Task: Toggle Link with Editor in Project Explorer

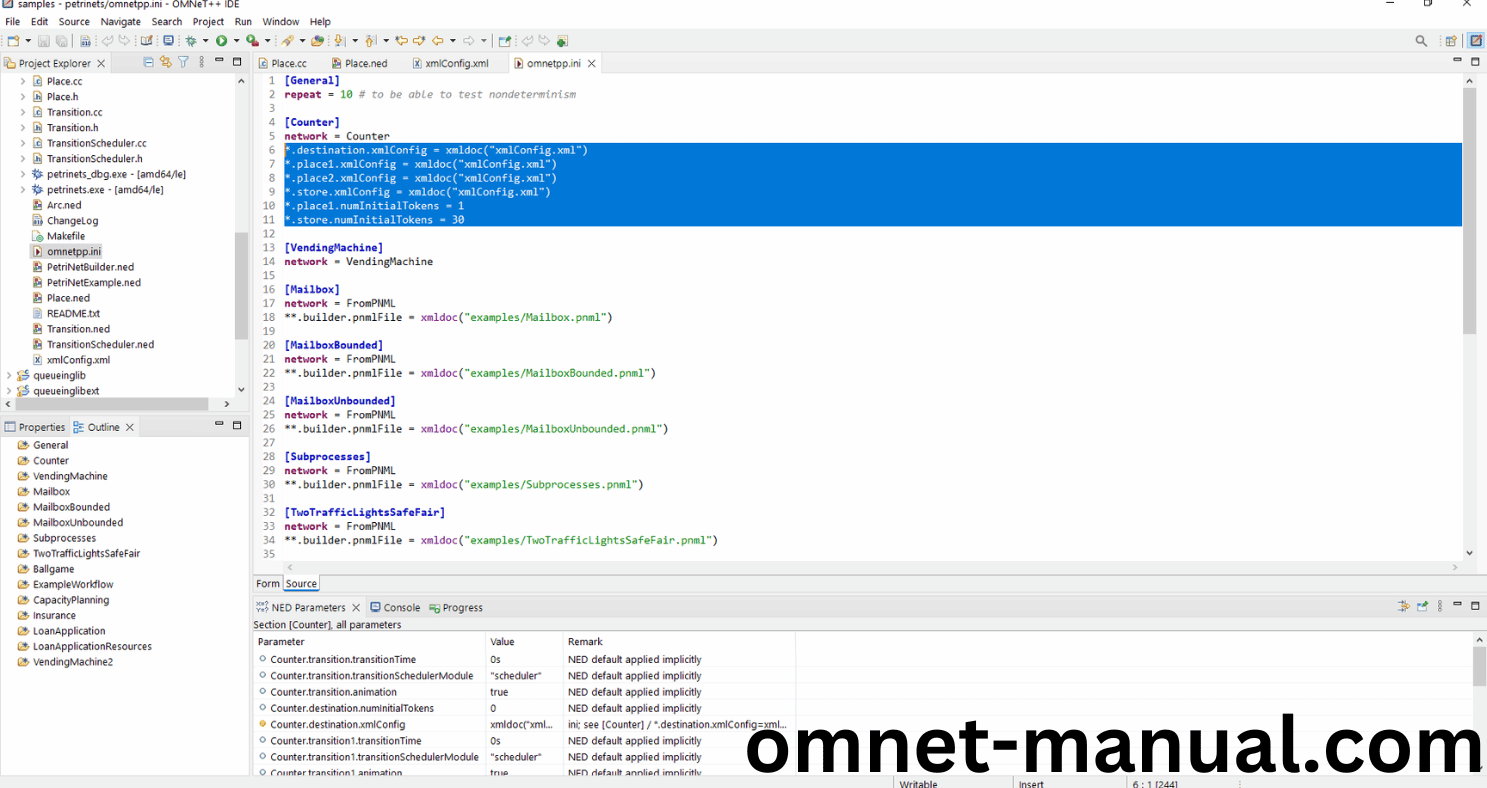Action: point(166,62)
